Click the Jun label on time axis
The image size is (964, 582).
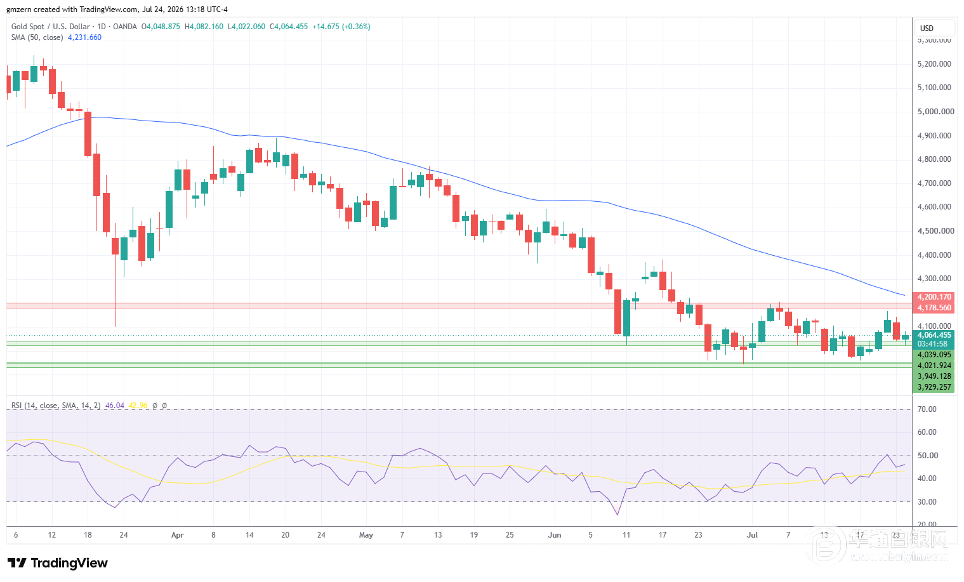coord(555,535)
